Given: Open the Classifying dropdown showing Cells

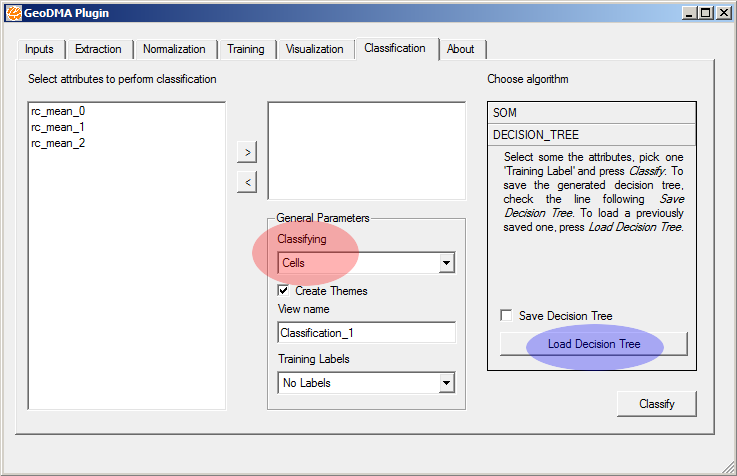Looking at the screenshot, I should coord(366,263).
